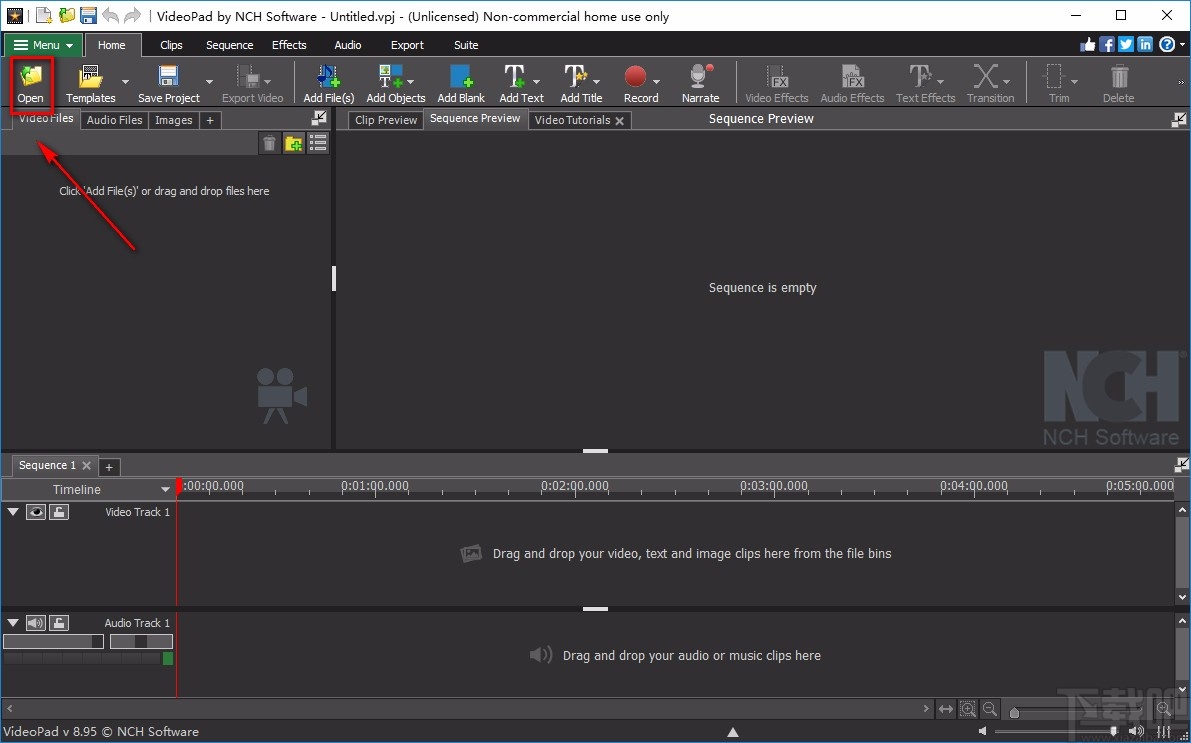Open the Menu dropdown button
This screenshot has height=743, width=1191.
coord(43,45)
